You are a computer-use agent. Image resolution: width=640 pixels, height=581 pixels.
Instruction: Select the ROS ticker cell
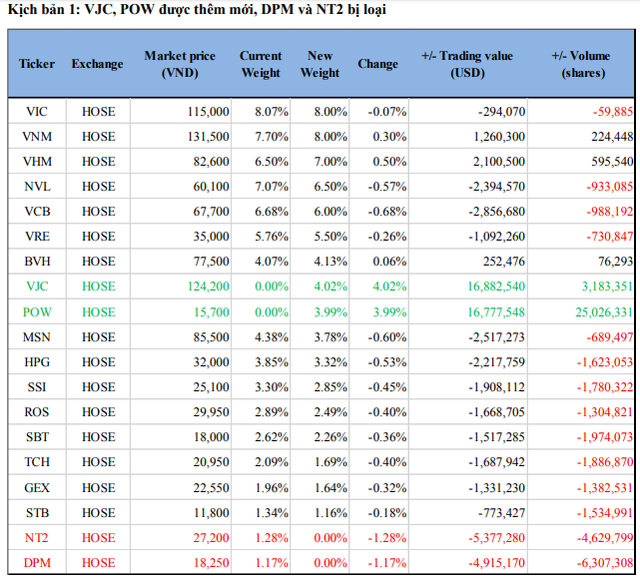coord(37,412)
